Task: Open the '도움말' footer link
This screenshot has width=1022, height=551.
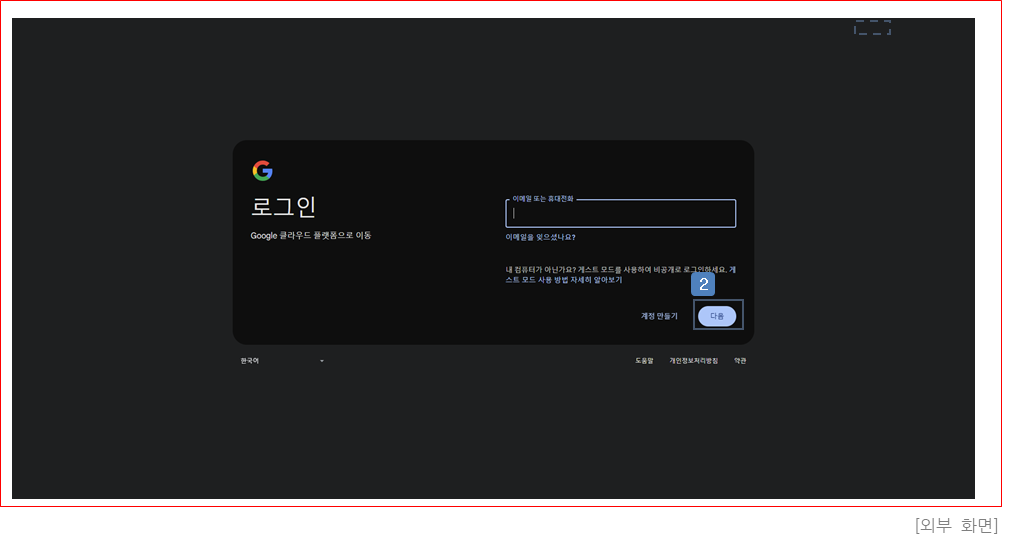Action: [x=644, y=361]
